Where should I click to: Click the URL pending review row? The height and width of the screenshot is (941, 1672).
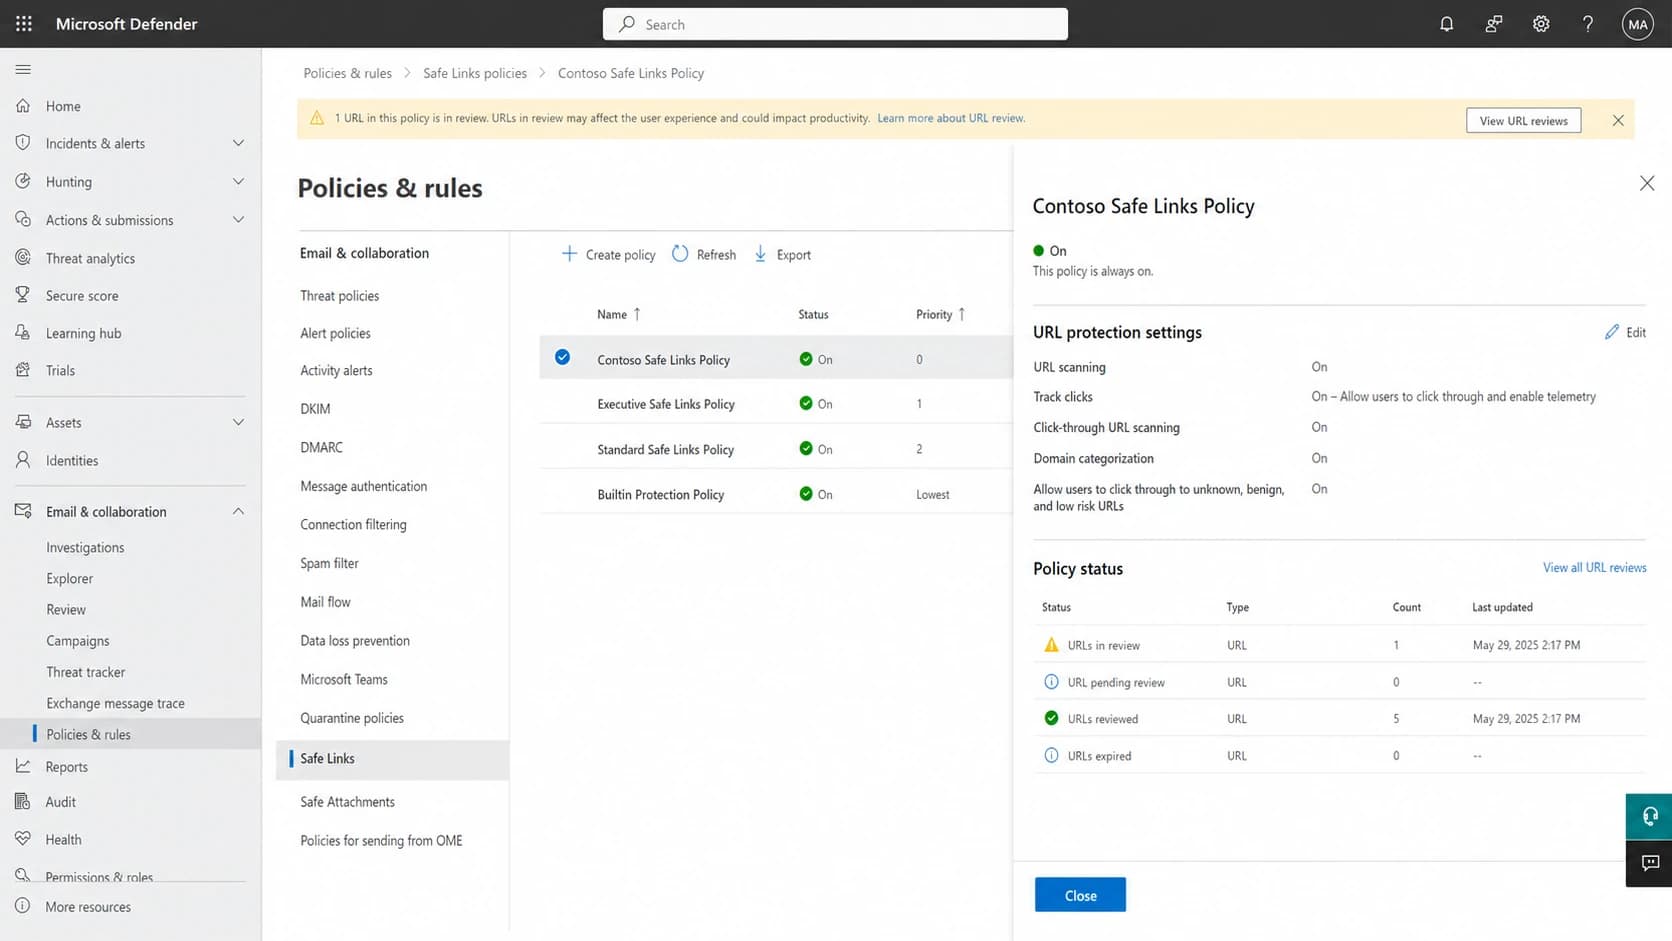pyautogui.click(x=1339, y=682)
